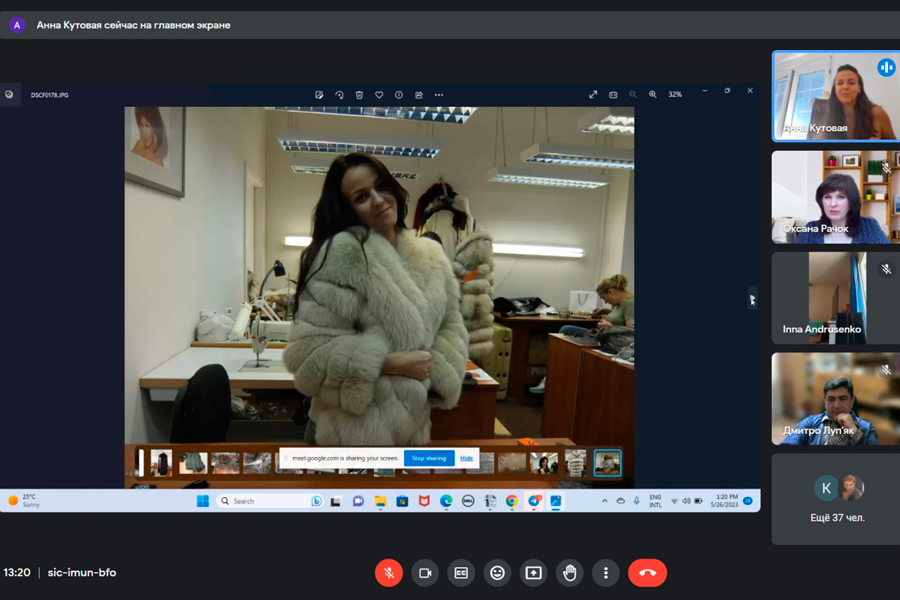
Task: Hide the screen sharing notification bar
Action: 466,458
